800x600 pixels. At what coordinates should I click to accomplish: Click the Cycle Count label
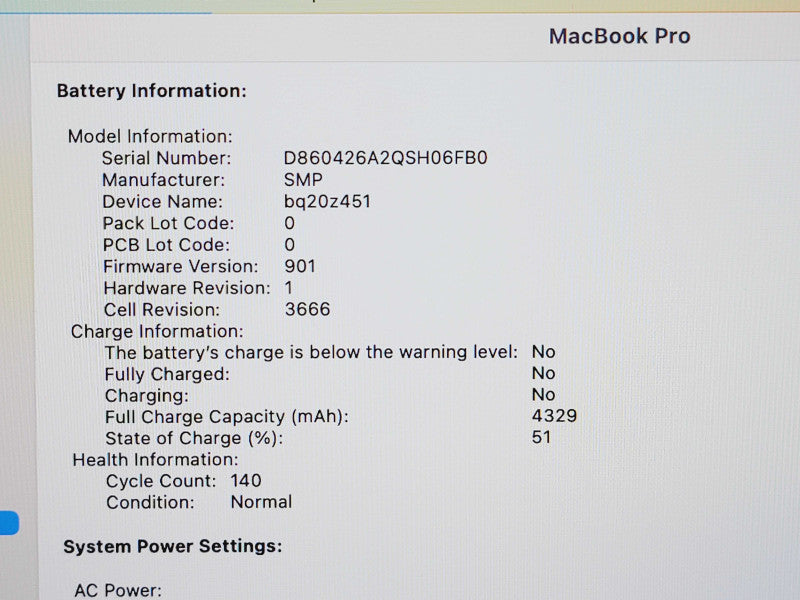(x=161, y=481)
